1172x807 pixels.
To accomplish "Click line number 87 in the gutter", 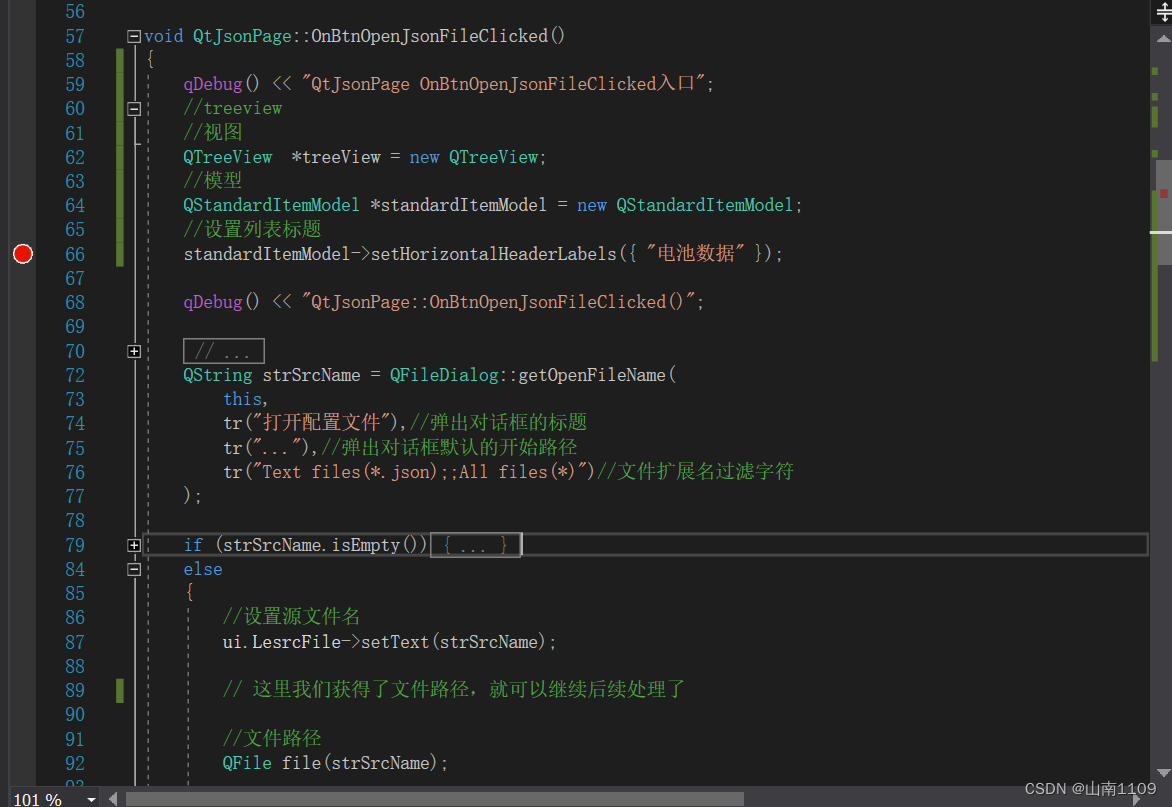I will tap(75, 643).
